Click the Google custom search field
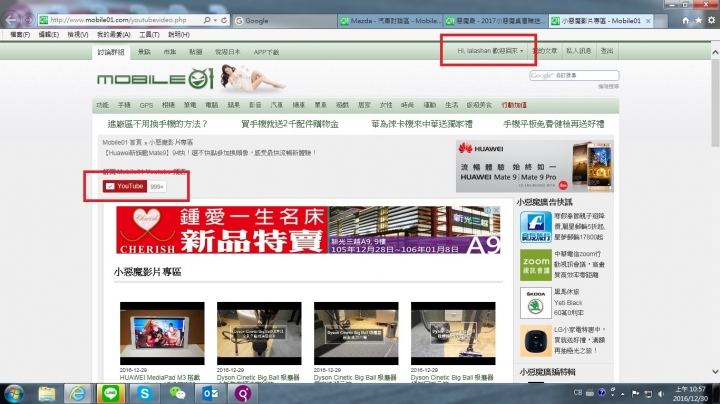Screen dimensions: 720x404 click(574, 75)
